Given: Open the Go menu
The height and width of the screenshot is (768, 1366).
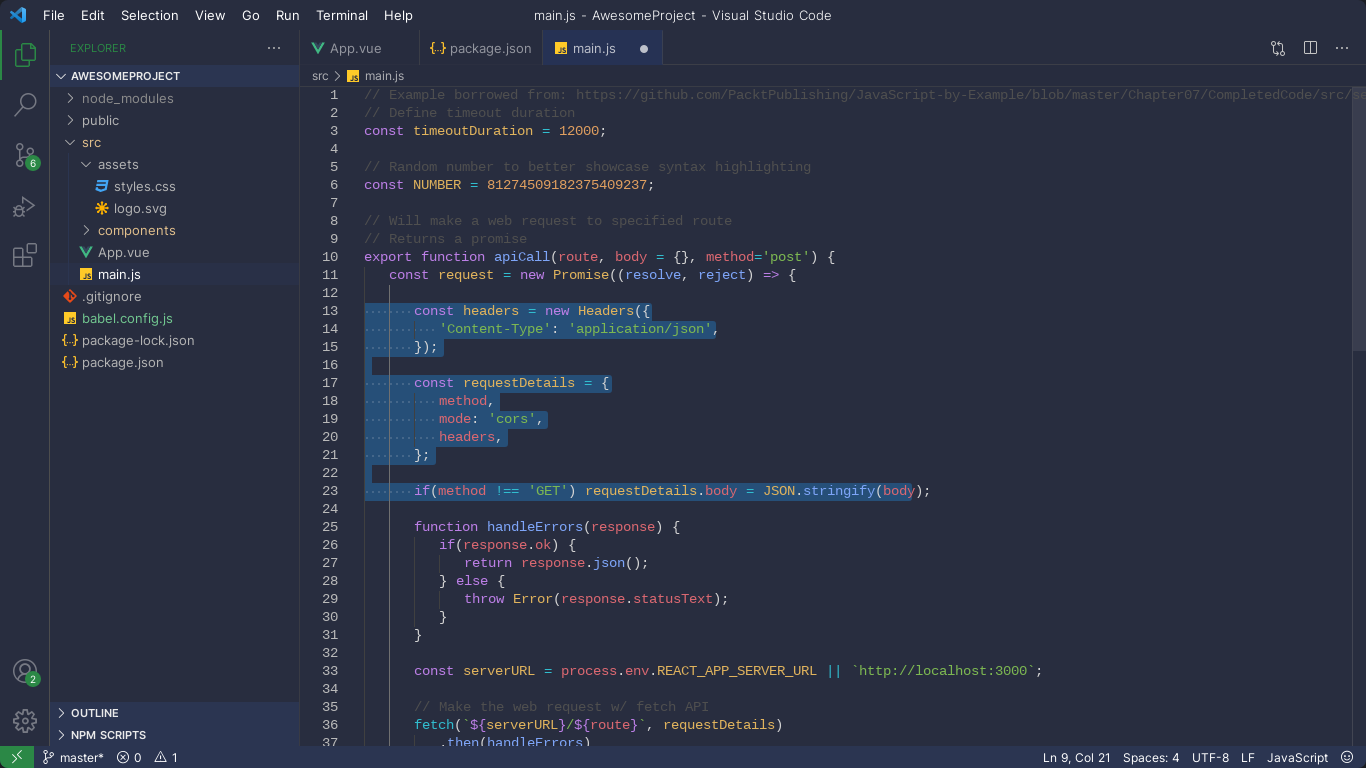Looking at the screenshot, I should pos(251,15).
